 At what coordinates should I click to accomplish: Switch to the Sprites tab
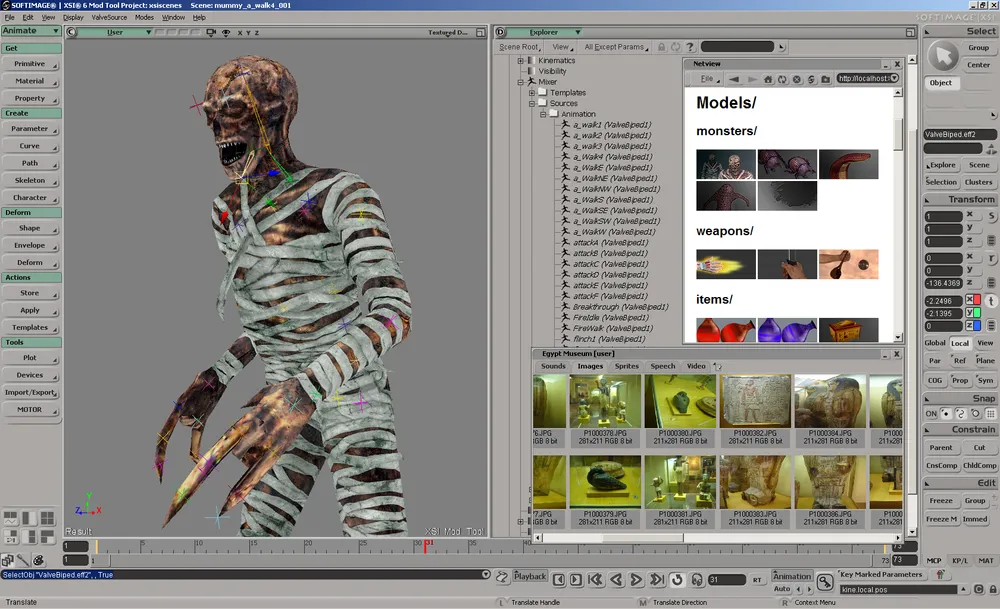[x=627, y=366]
